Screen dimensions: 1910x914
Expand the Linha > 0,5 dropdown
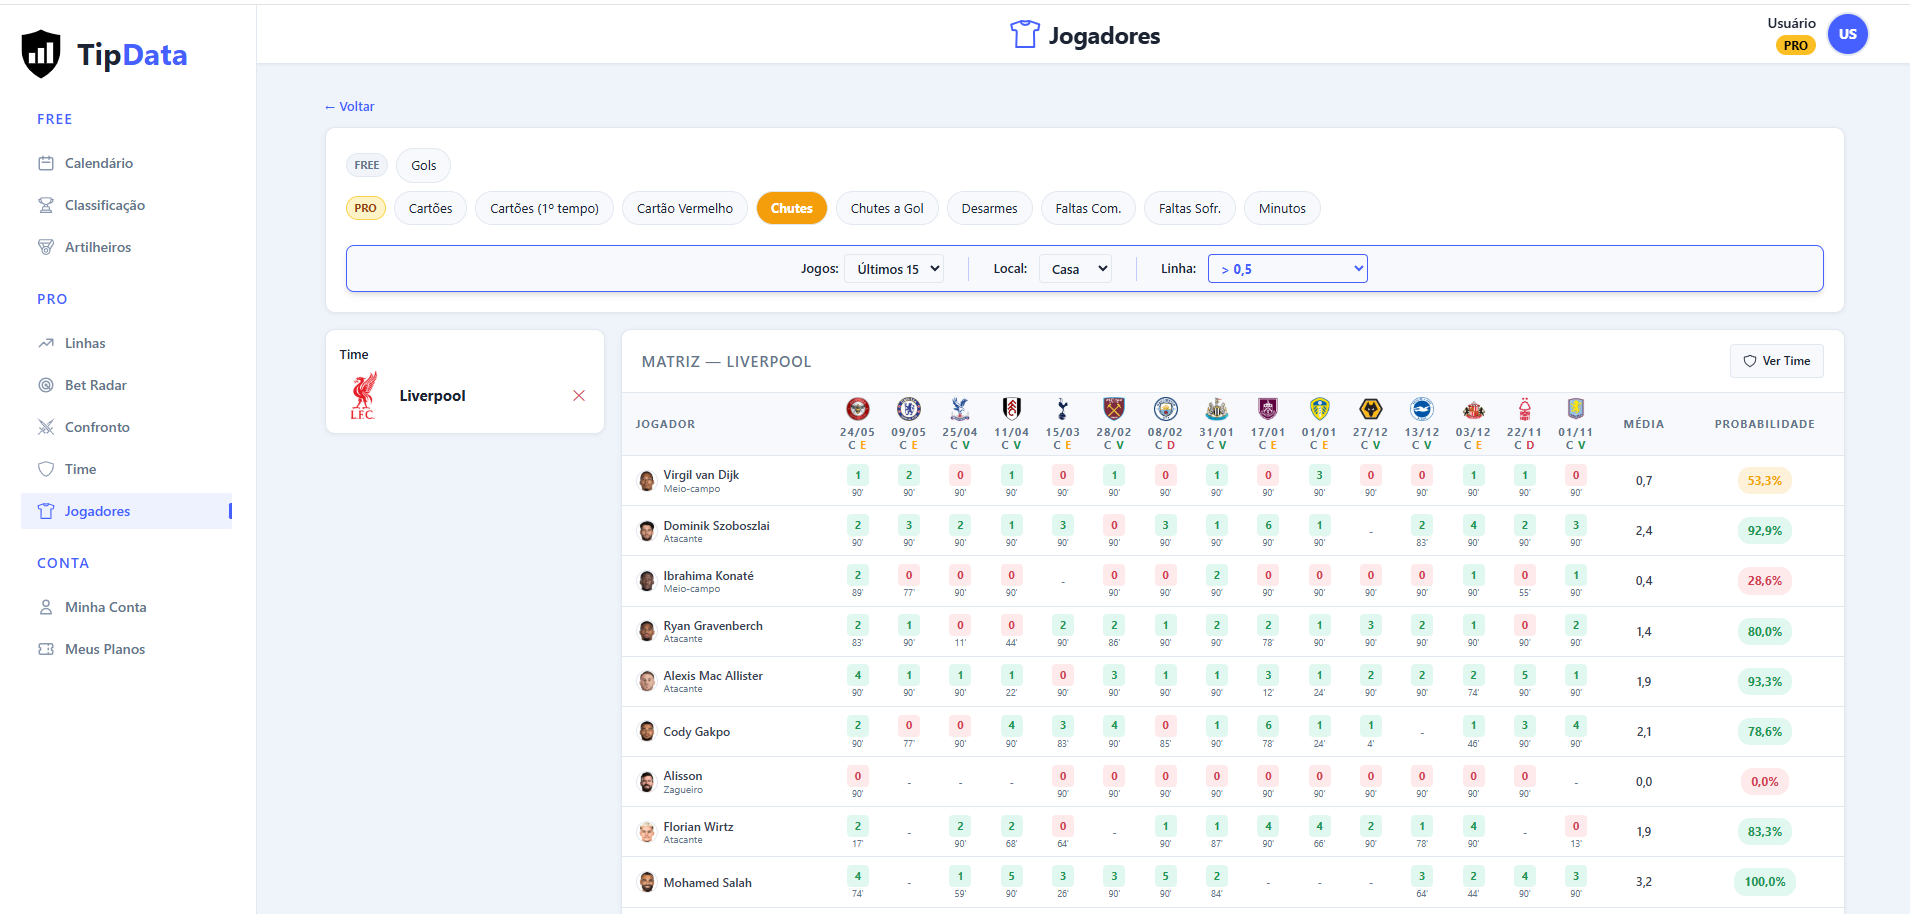point(1288,269)
